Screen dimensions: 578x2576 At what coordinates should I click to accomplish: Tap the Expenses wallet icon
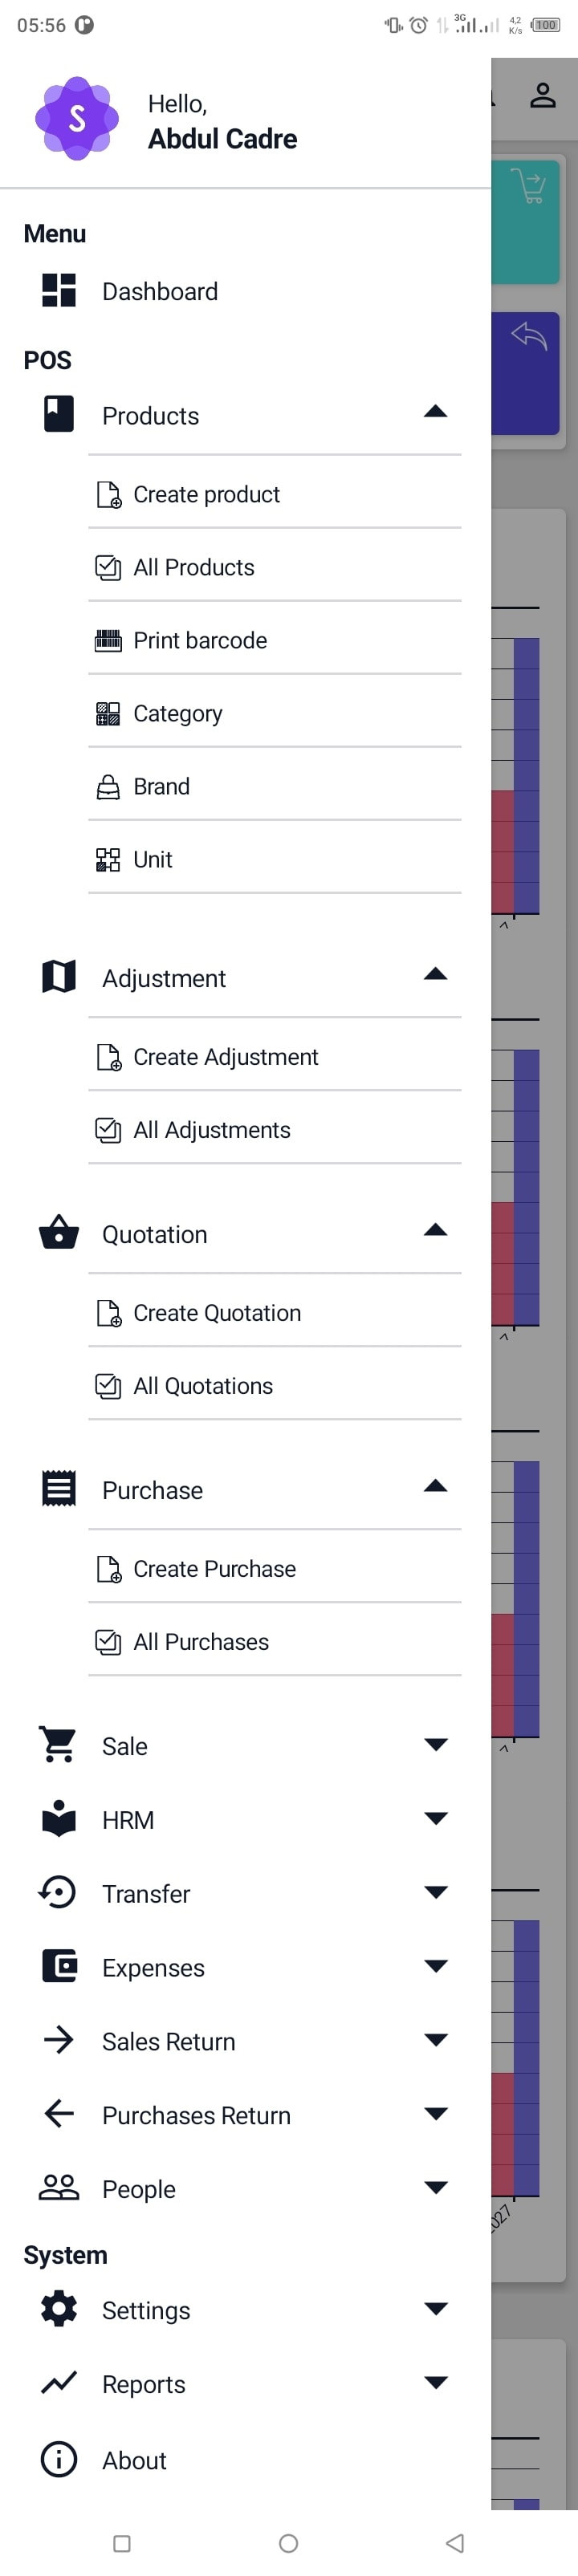59,1967
